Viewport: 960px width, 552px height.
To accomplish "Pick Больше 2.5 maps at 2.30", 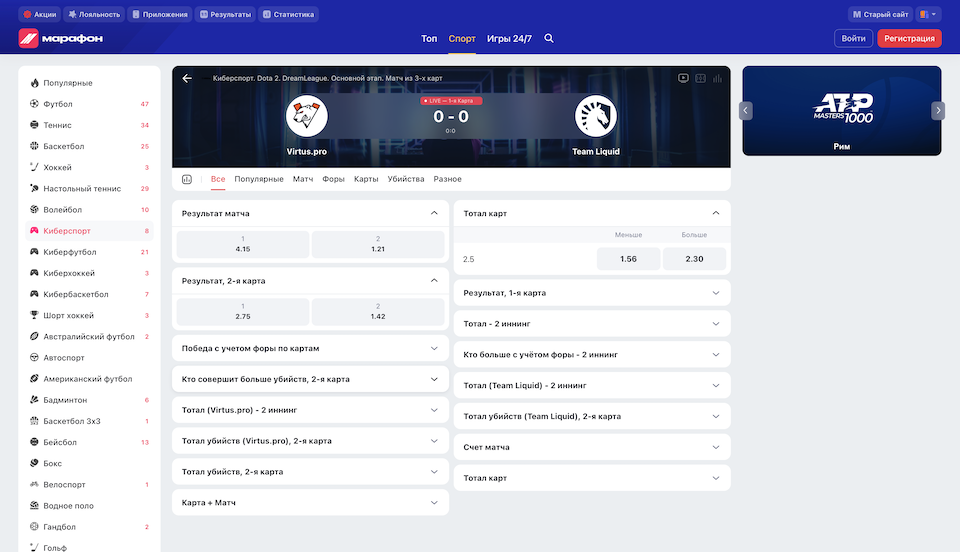I will (694, 259).
